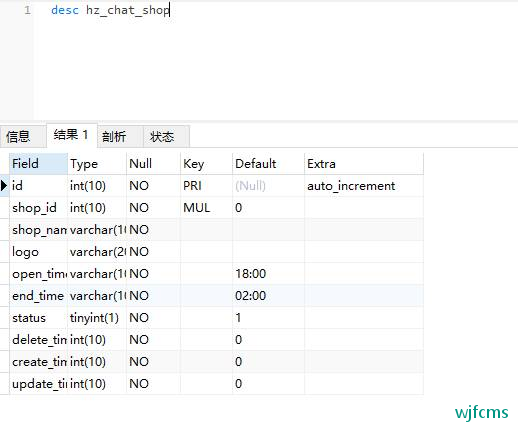Screen dimensions: 518x432
Task: Select the open_time field cell
Action: click(x=38, y=274)
